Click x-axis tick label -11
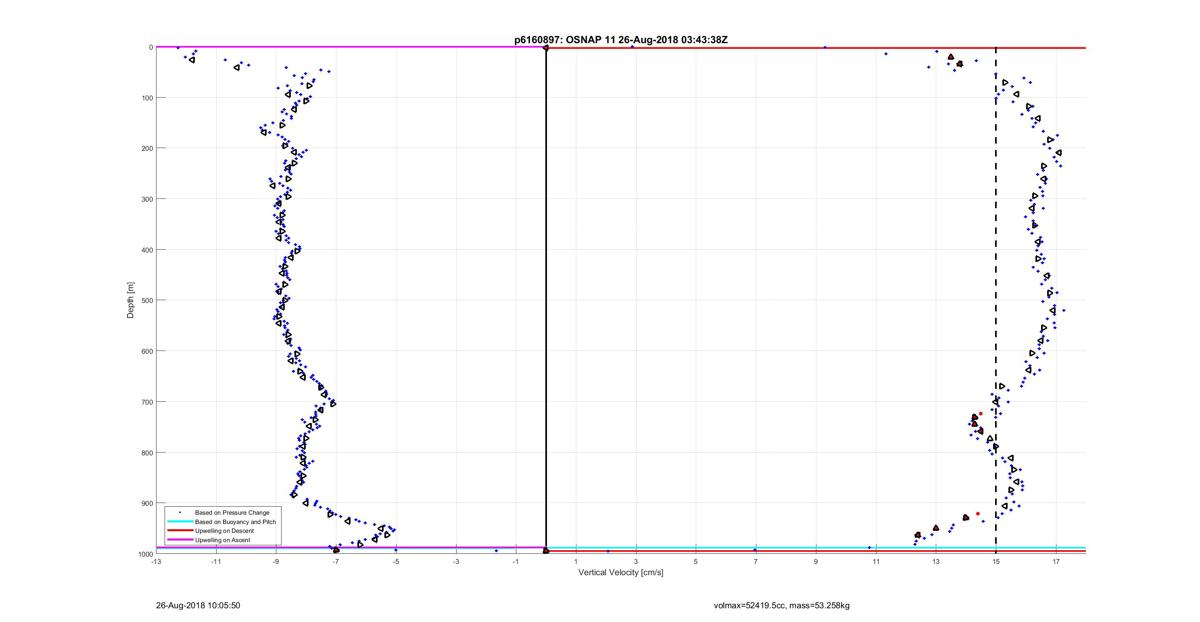This screenshot has width=1200, height=622. tap(216, 560)
